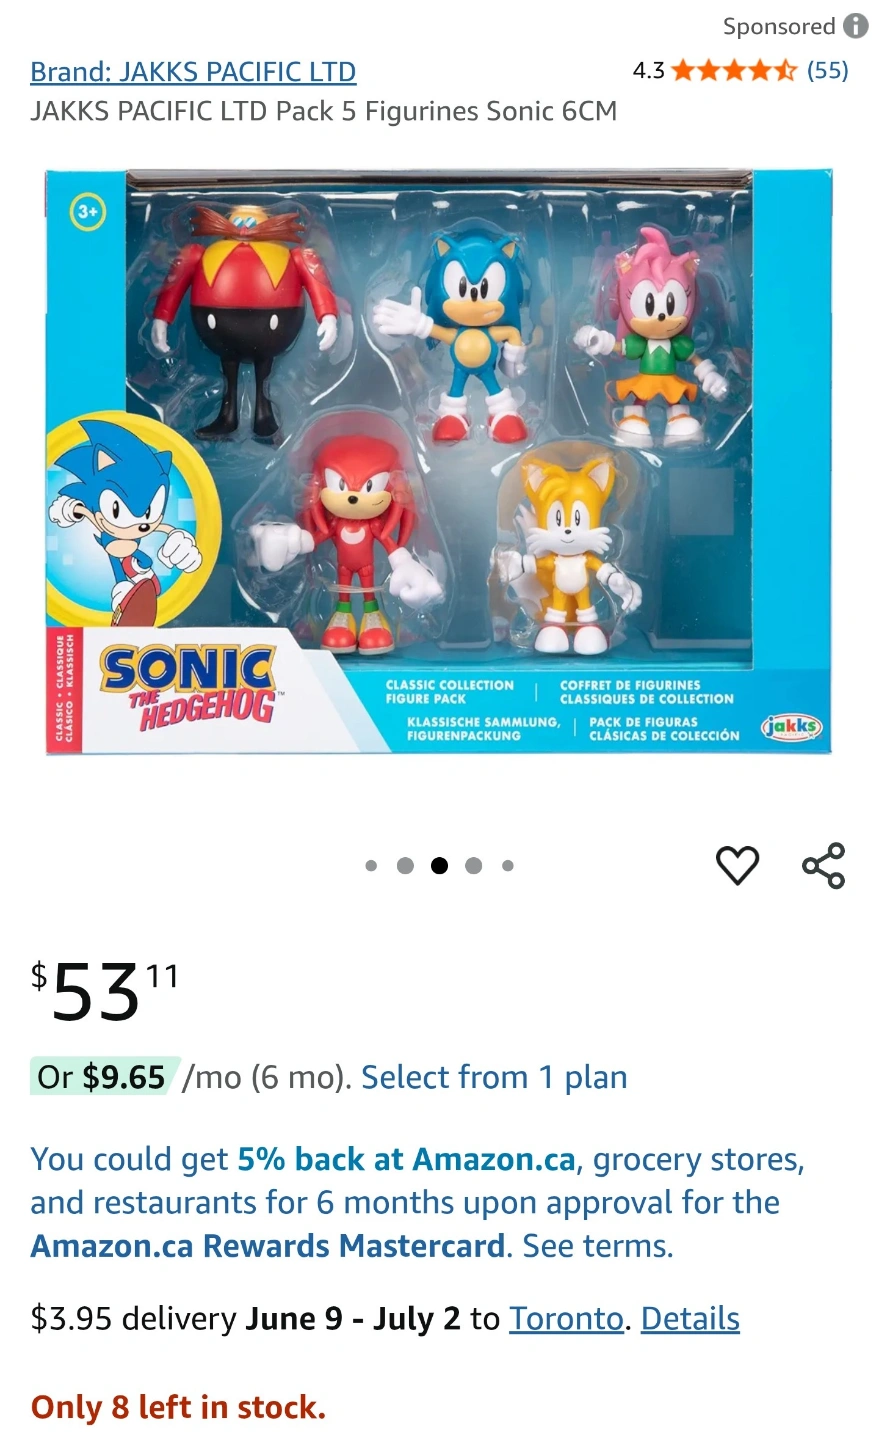Tap the JAKKS Pack 5 Figurines product title
879x1440 pixels.
[323, 111]
